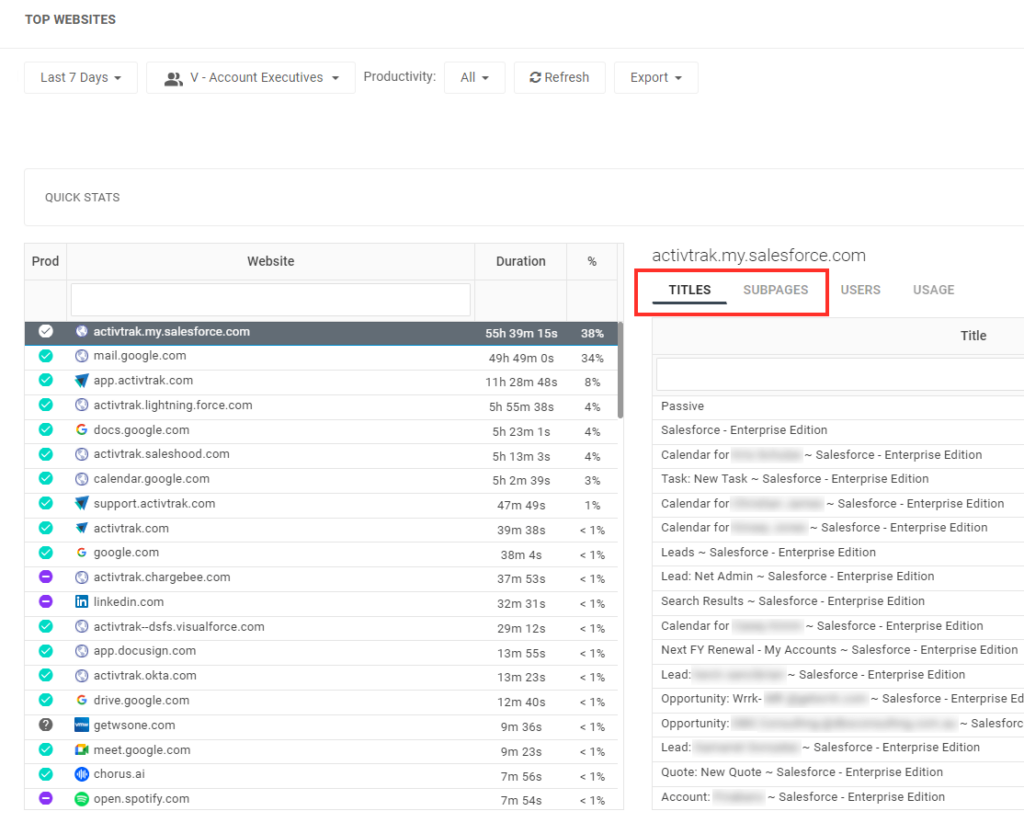Viewport: 1024px width, 834px height.
Task: Click the Refresh button
Action: click(559, 77)
